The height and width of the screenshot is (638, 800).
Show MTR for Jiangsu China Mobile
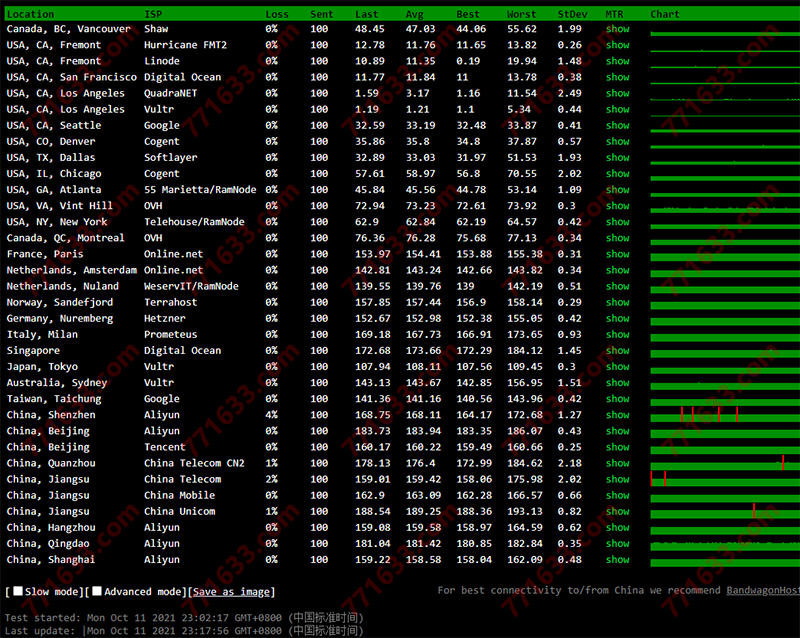point(617,495)
